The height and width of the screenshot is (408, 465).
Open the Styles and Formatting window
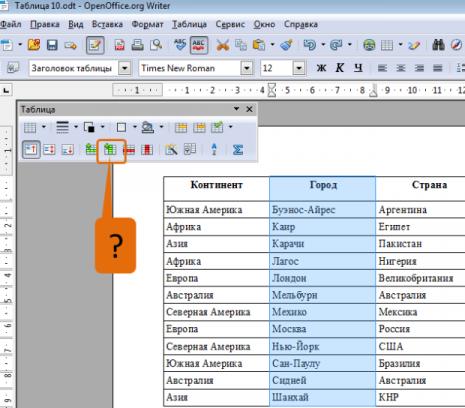pyautogui.click(x=13, y=68)
